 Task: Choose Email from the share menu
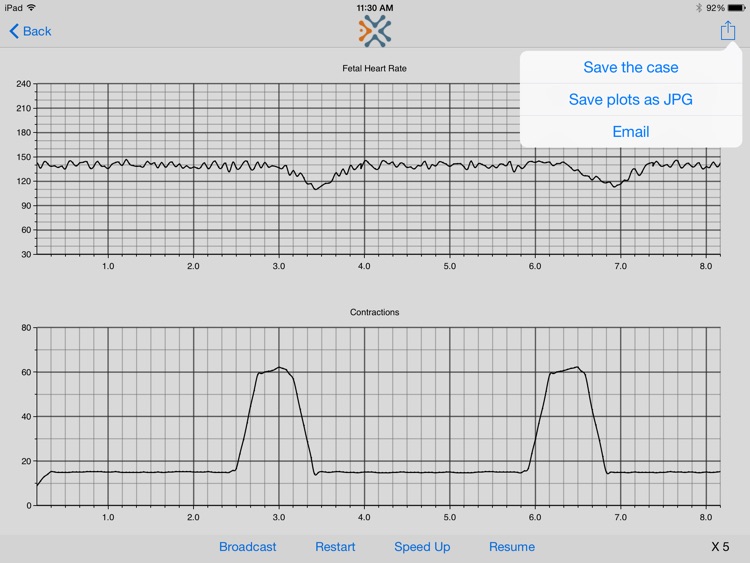coord(630,132)
